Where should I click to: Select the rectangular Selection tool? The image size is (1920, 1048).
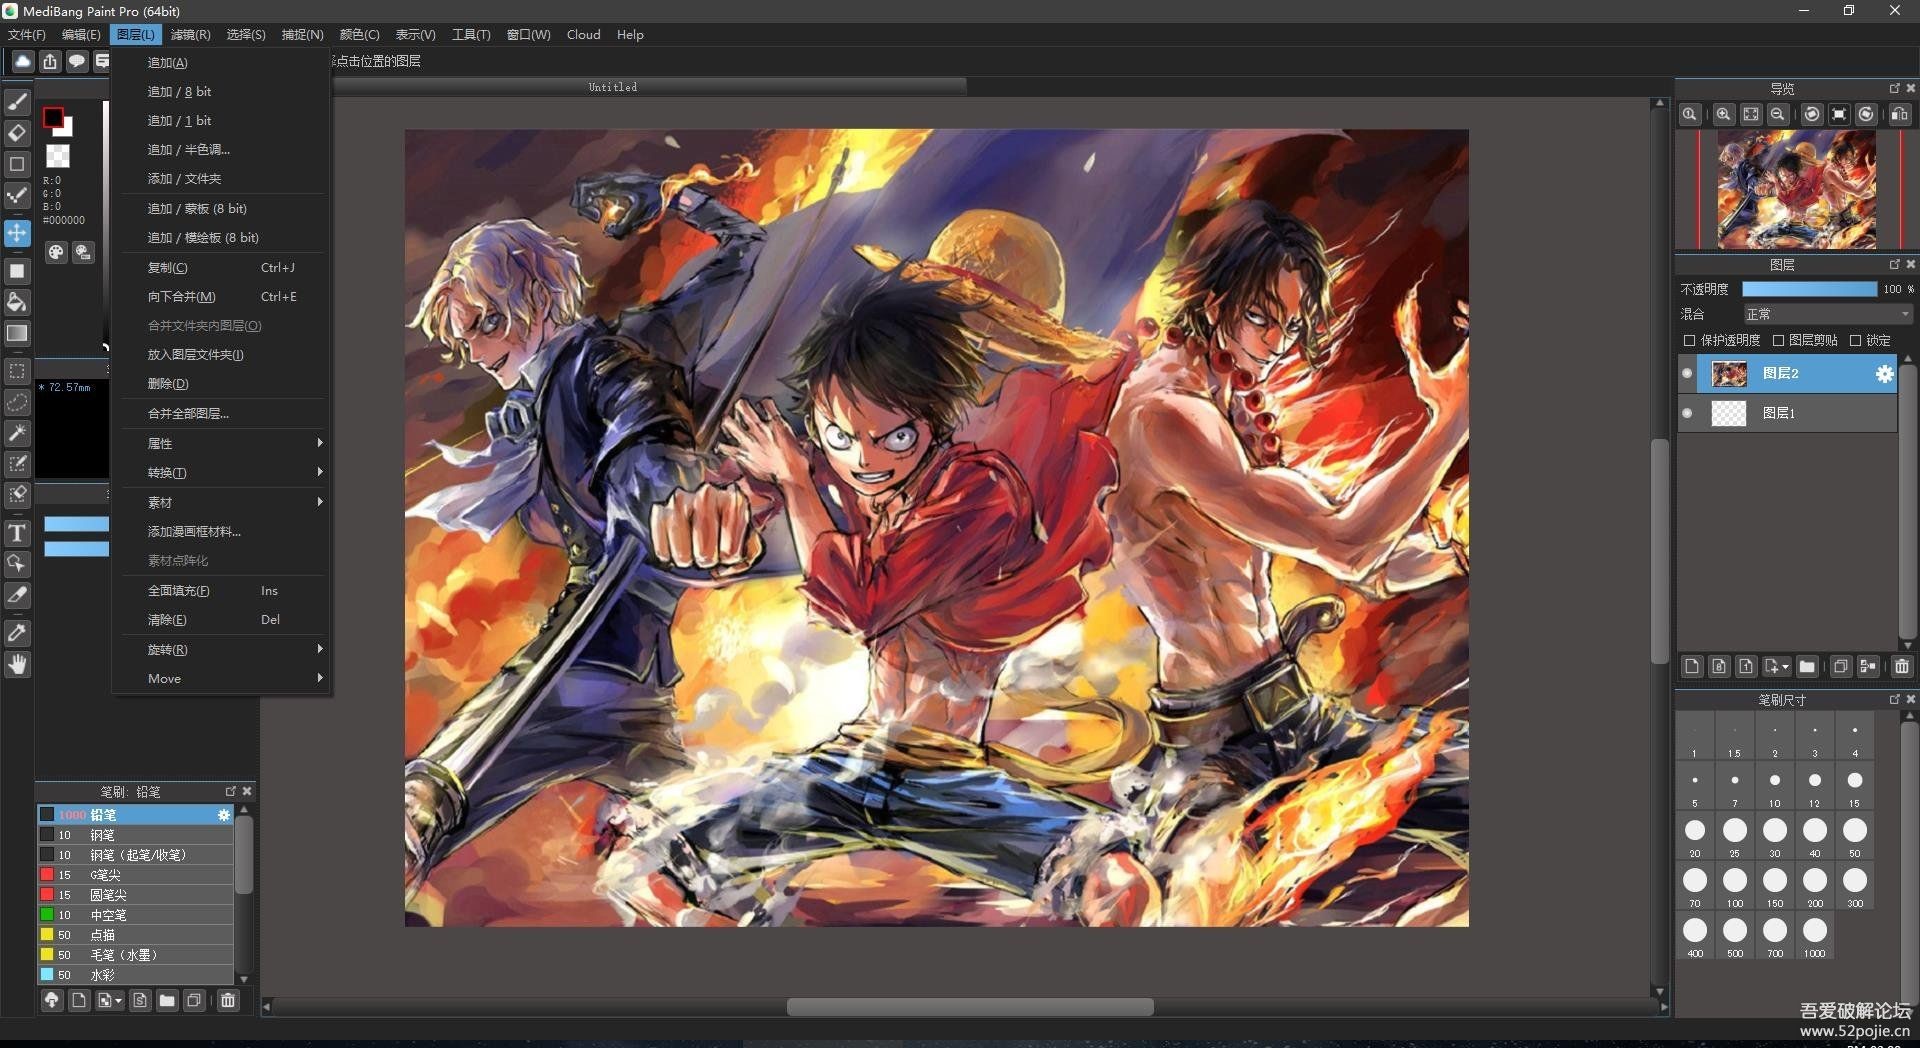[17, 371]
